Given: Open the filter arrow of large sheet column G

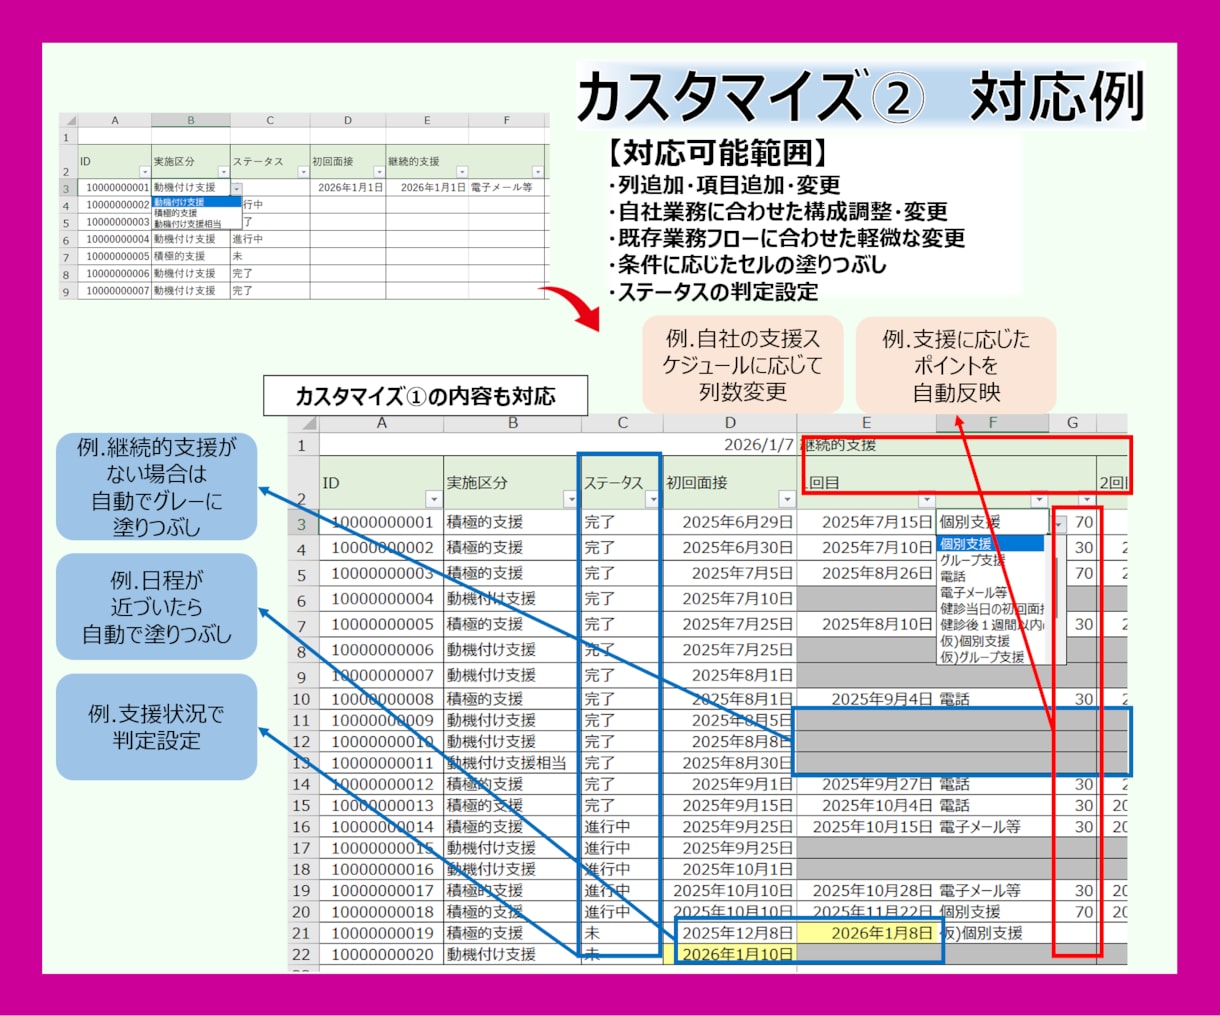Looking at the screenshot, I should point(1087,499).
